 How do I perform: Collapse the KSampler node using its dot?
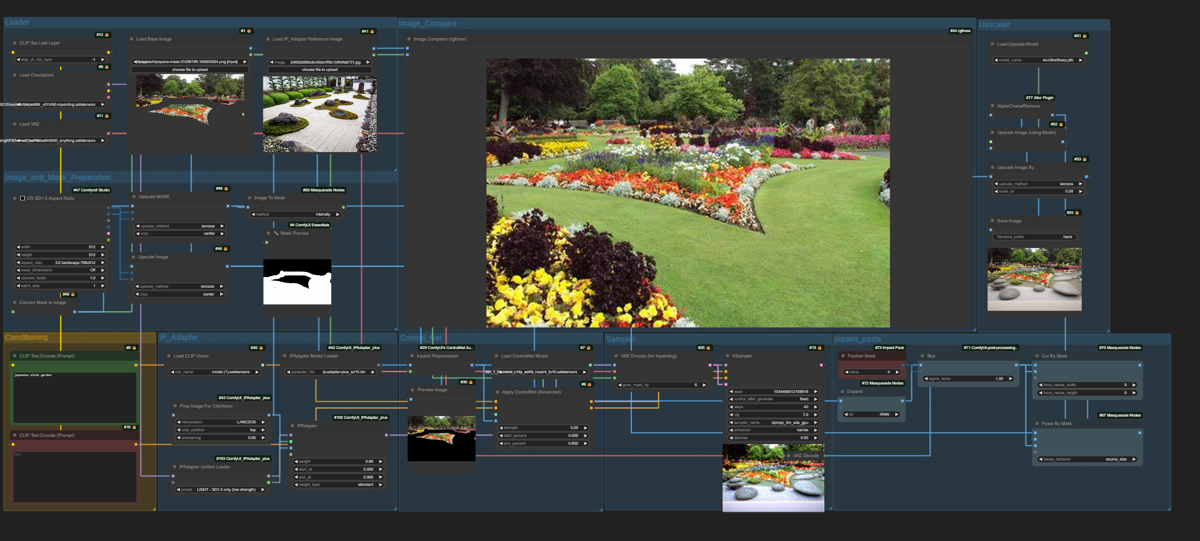click(x=727, y=356)
